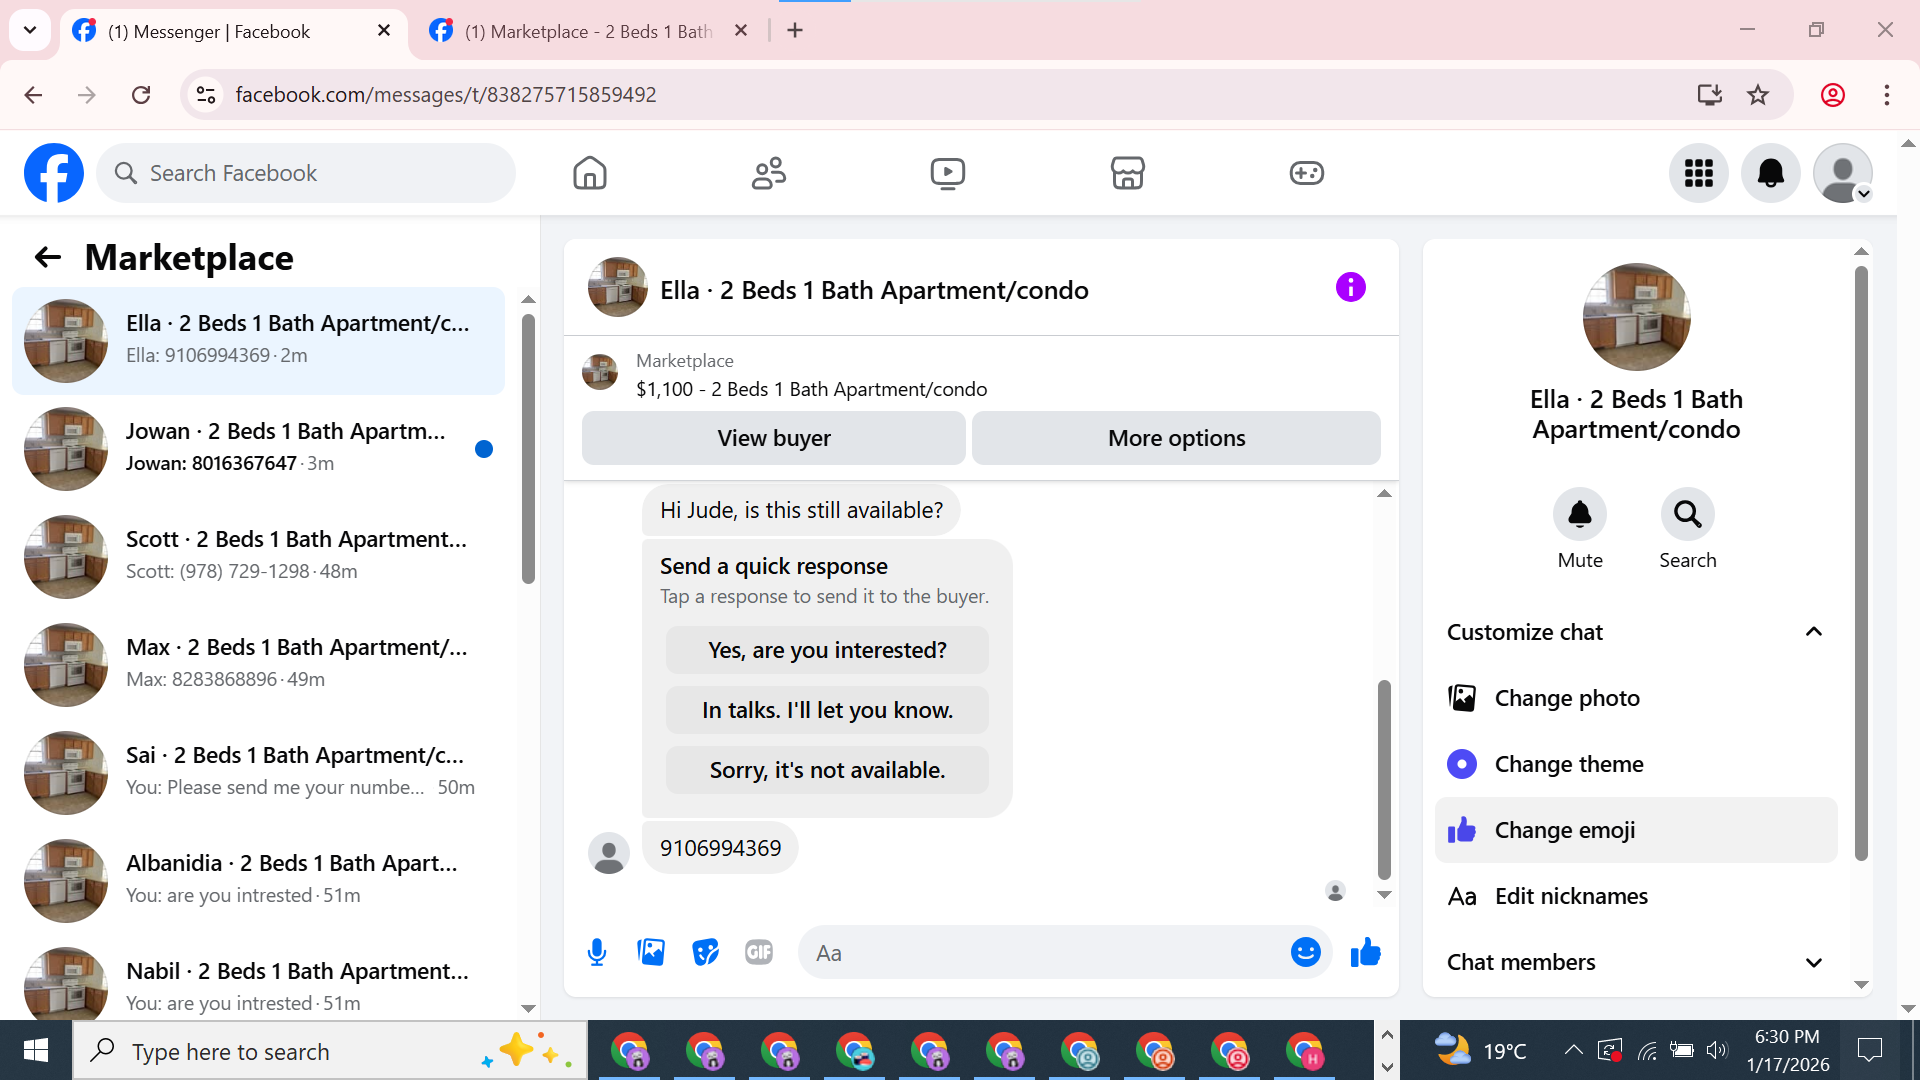Viewport: 1920px width, 1080px height.
Task: Open Marketplace from top navigation bar
Action: [x=1127, y=173]
